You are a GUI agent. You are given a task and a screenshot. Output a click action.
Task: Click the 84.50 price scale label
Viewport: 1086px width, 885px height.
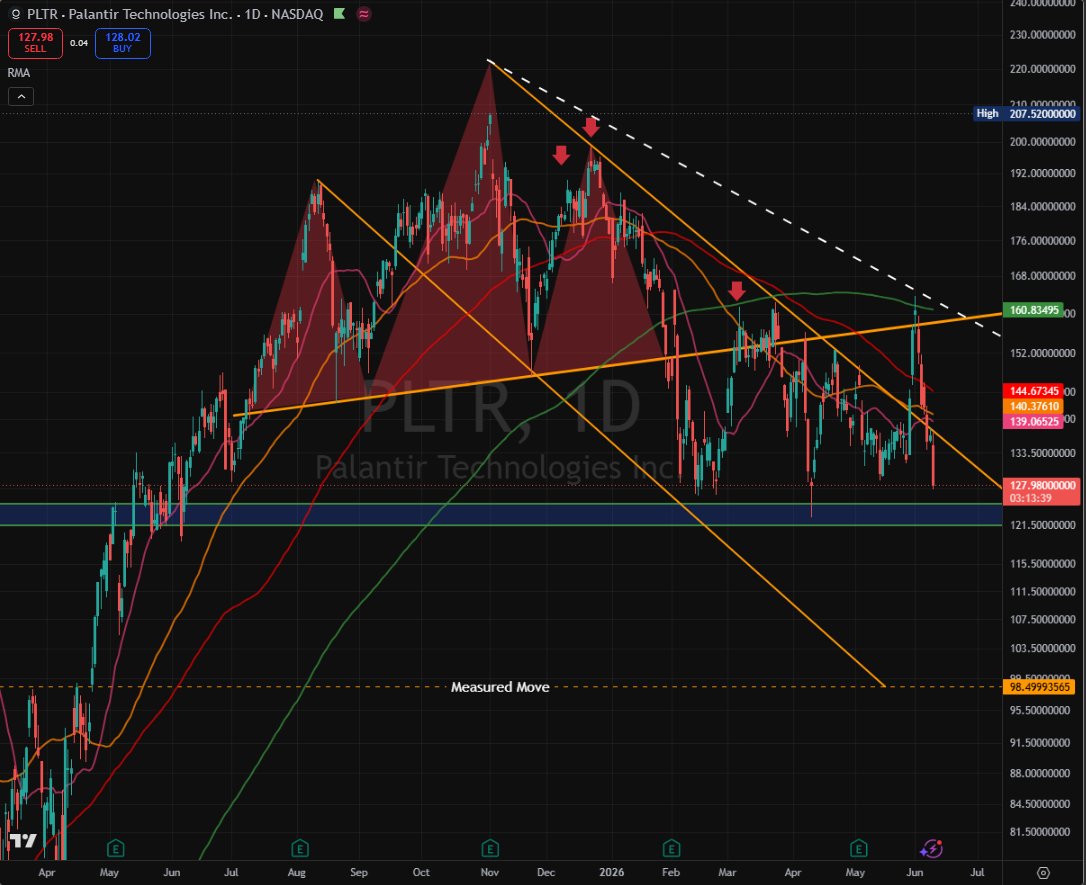tap(1042, 804)
